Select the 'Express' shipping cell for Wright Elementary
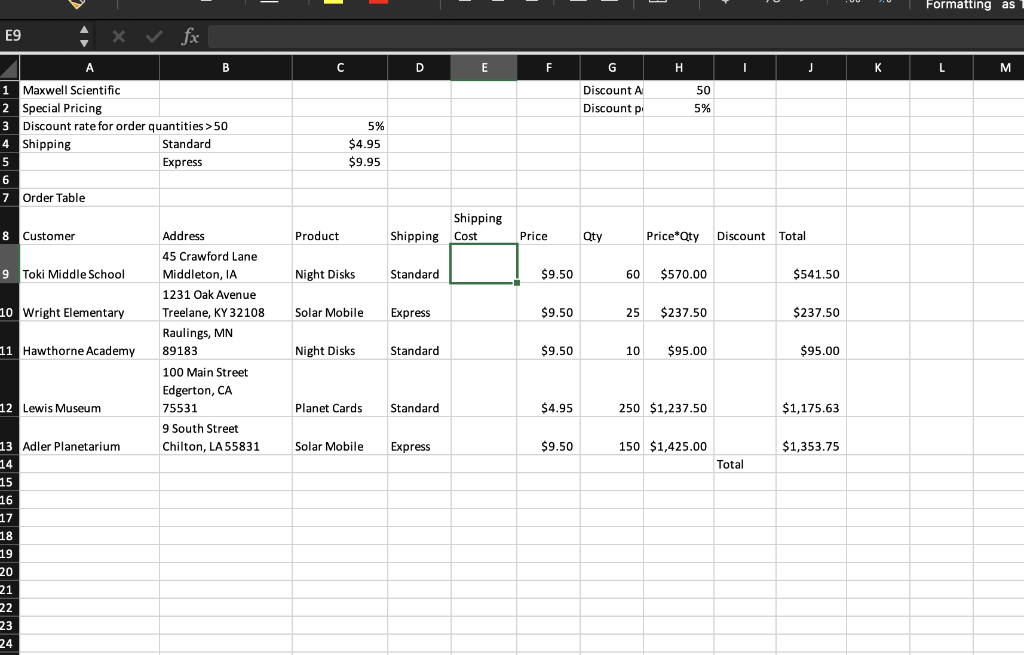This screenshot has width=1024, height=655. click(419, 302)
